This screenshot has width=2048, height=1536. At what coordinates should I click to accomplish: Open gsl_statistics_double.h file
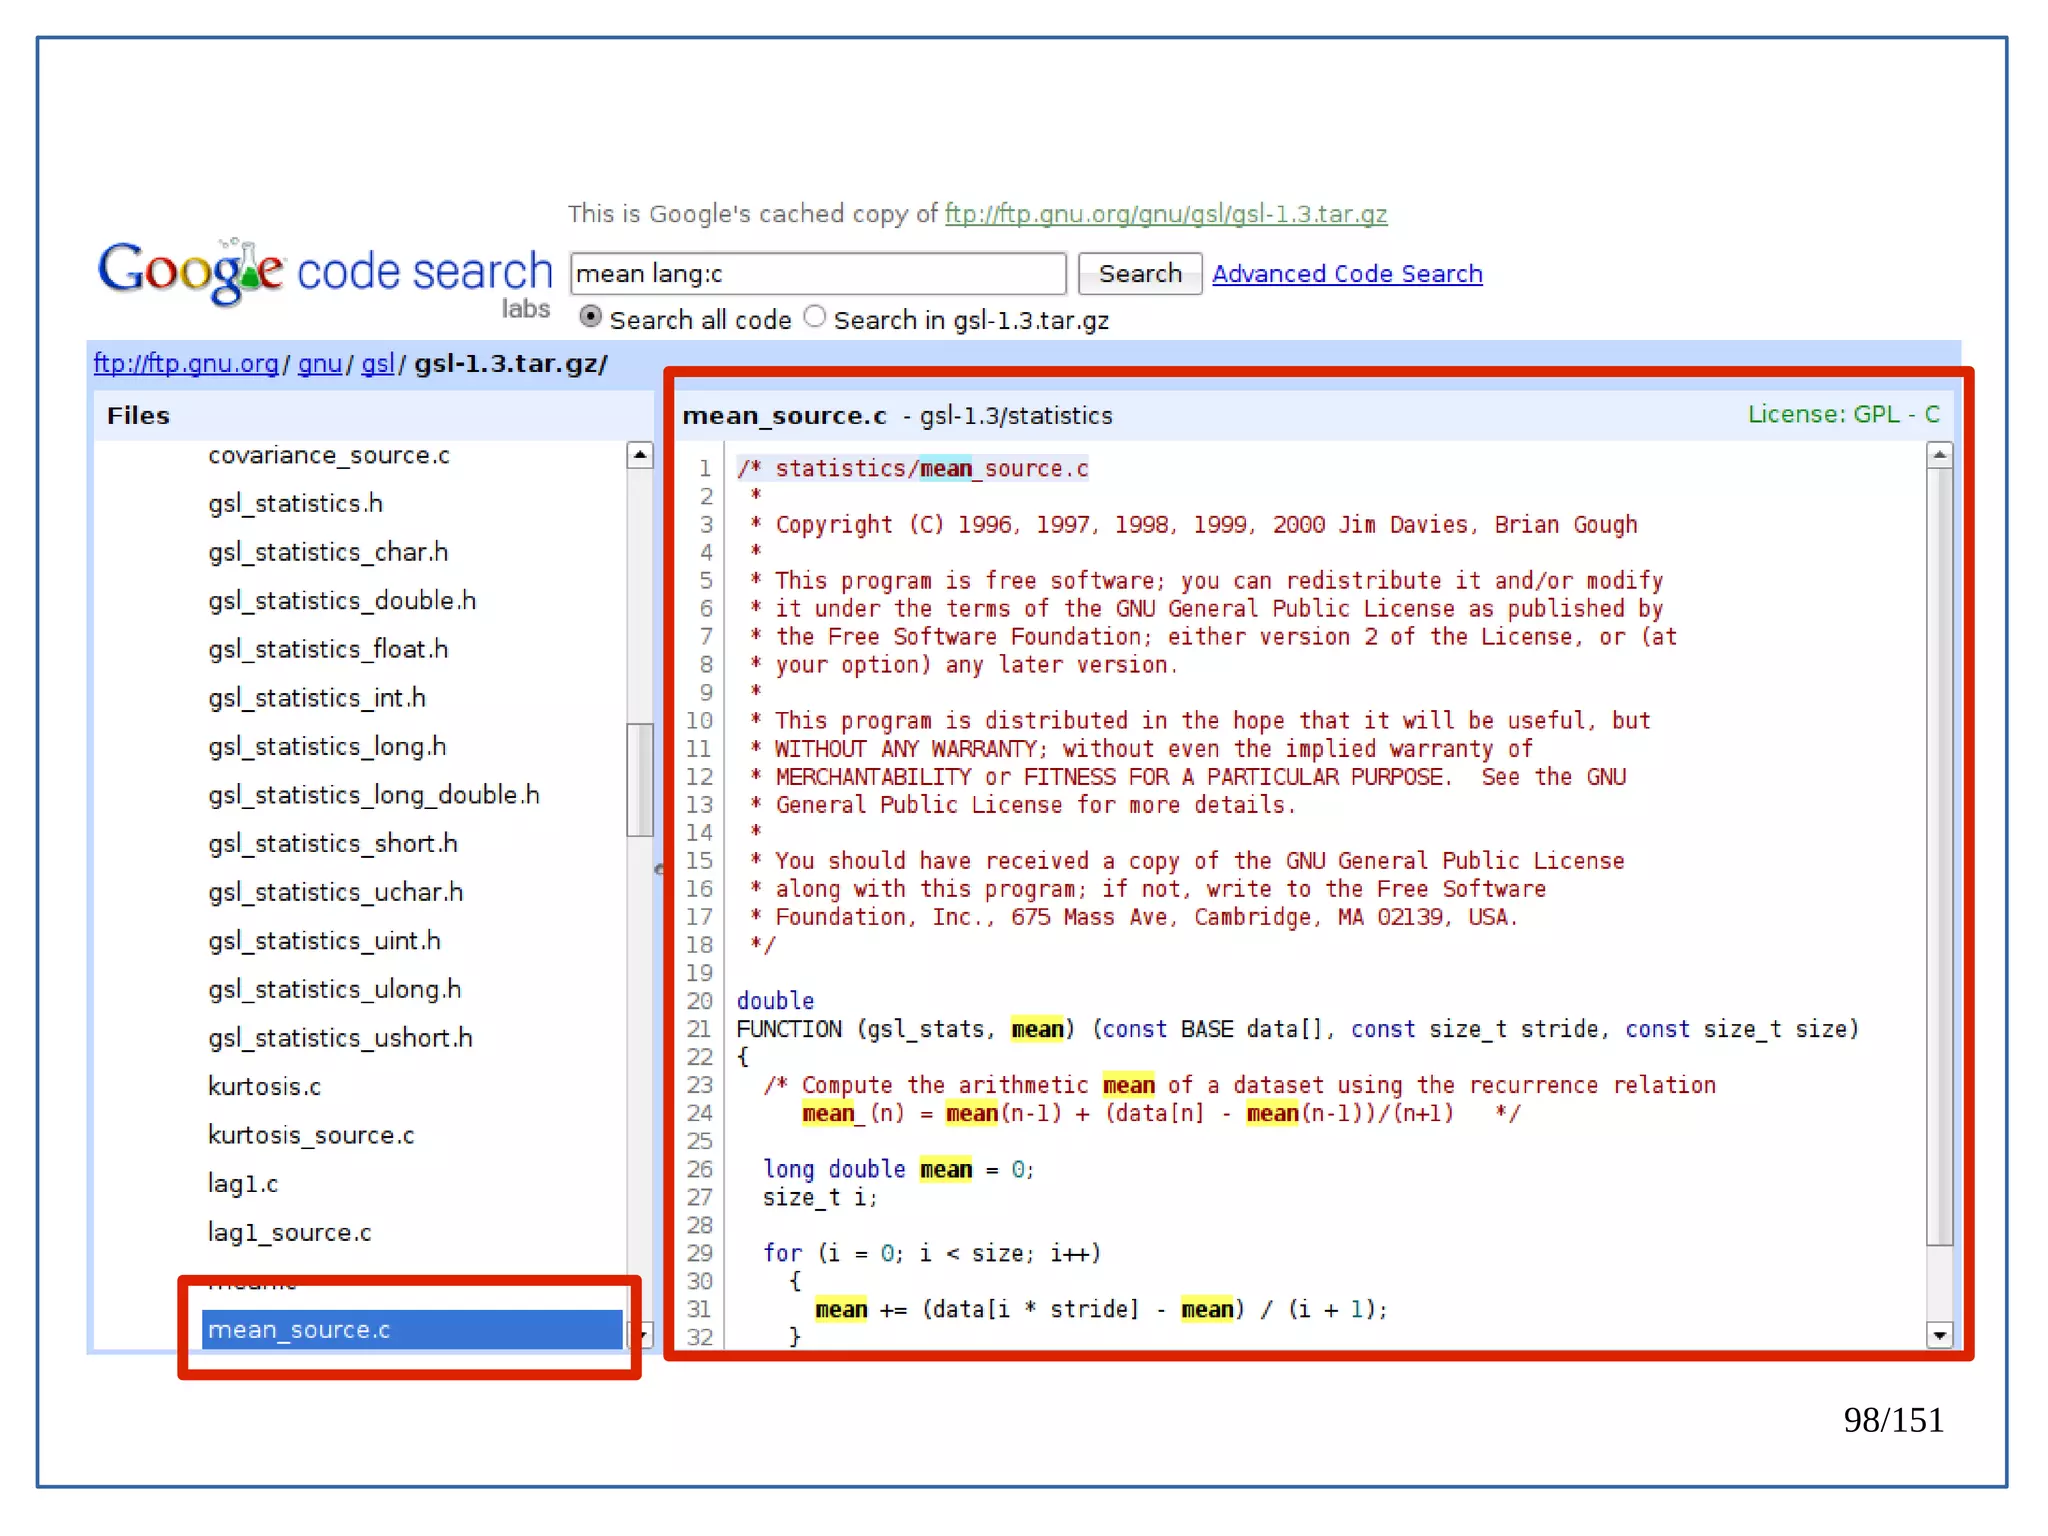click(x=342, y=601)
